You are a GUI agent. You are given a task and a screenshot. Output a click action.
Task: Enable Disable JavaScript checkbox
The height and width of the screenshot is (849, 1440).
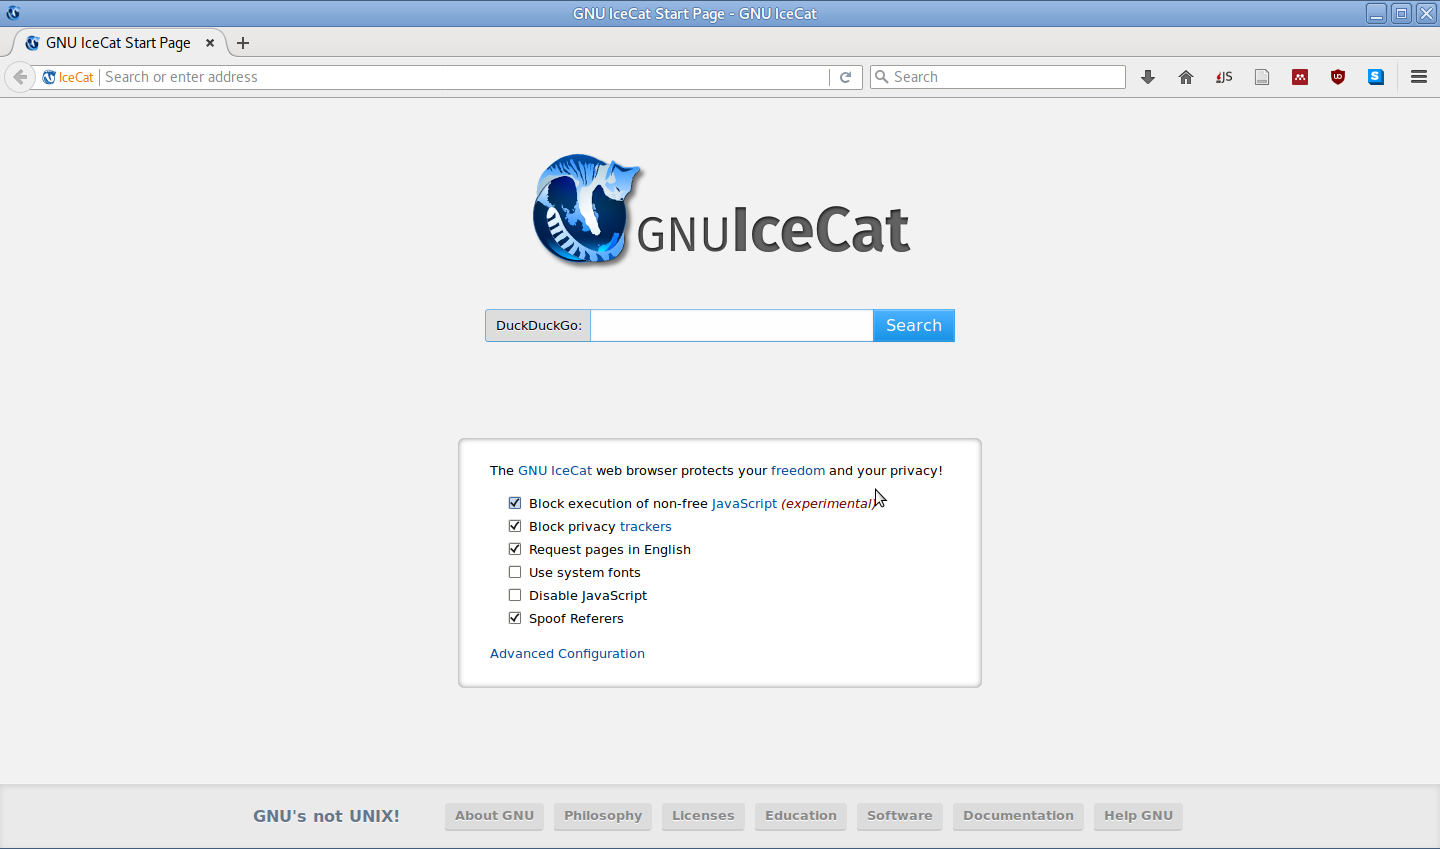point(515,595)
